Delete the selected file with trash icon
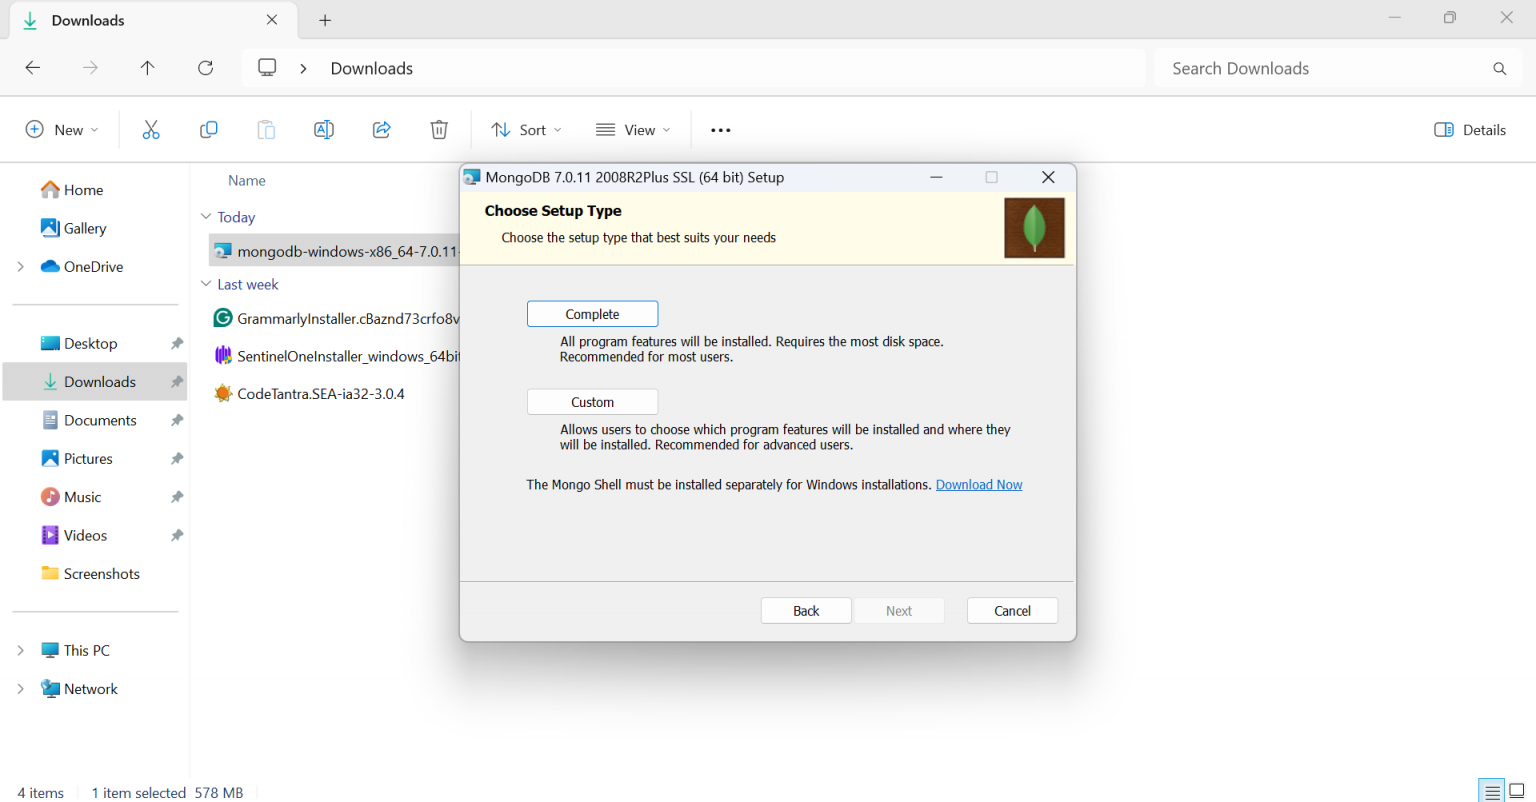Screen dimensions: 1536x802 coord(438,129)
